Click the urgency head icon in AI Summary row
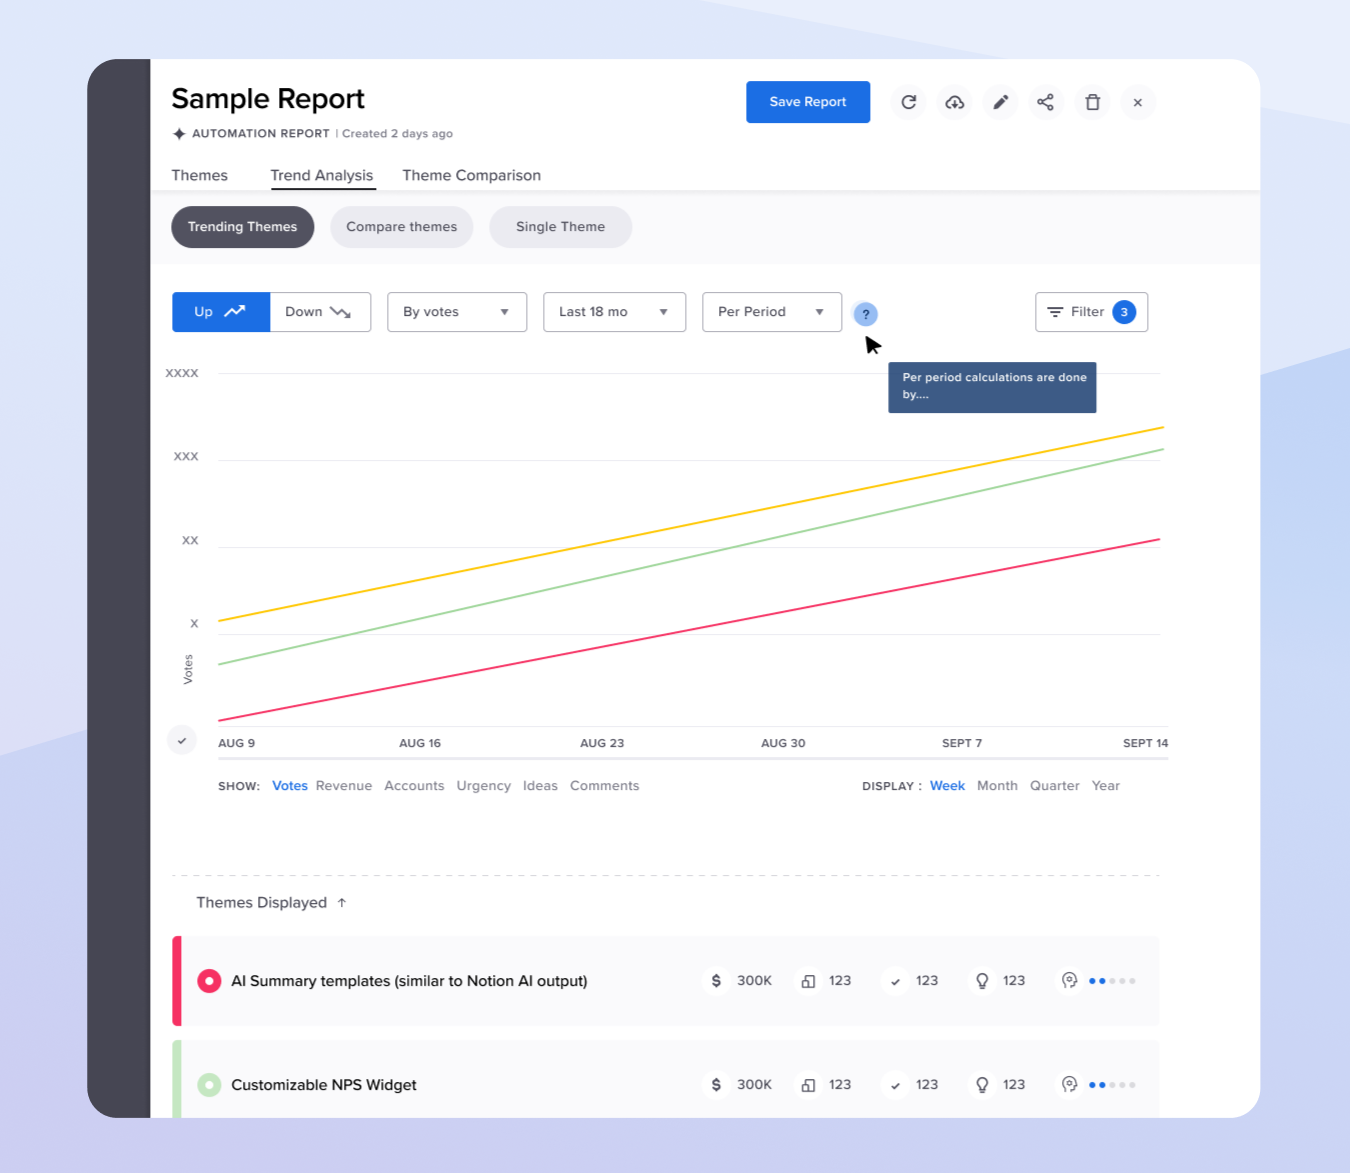 click(x=1069, y=981)
